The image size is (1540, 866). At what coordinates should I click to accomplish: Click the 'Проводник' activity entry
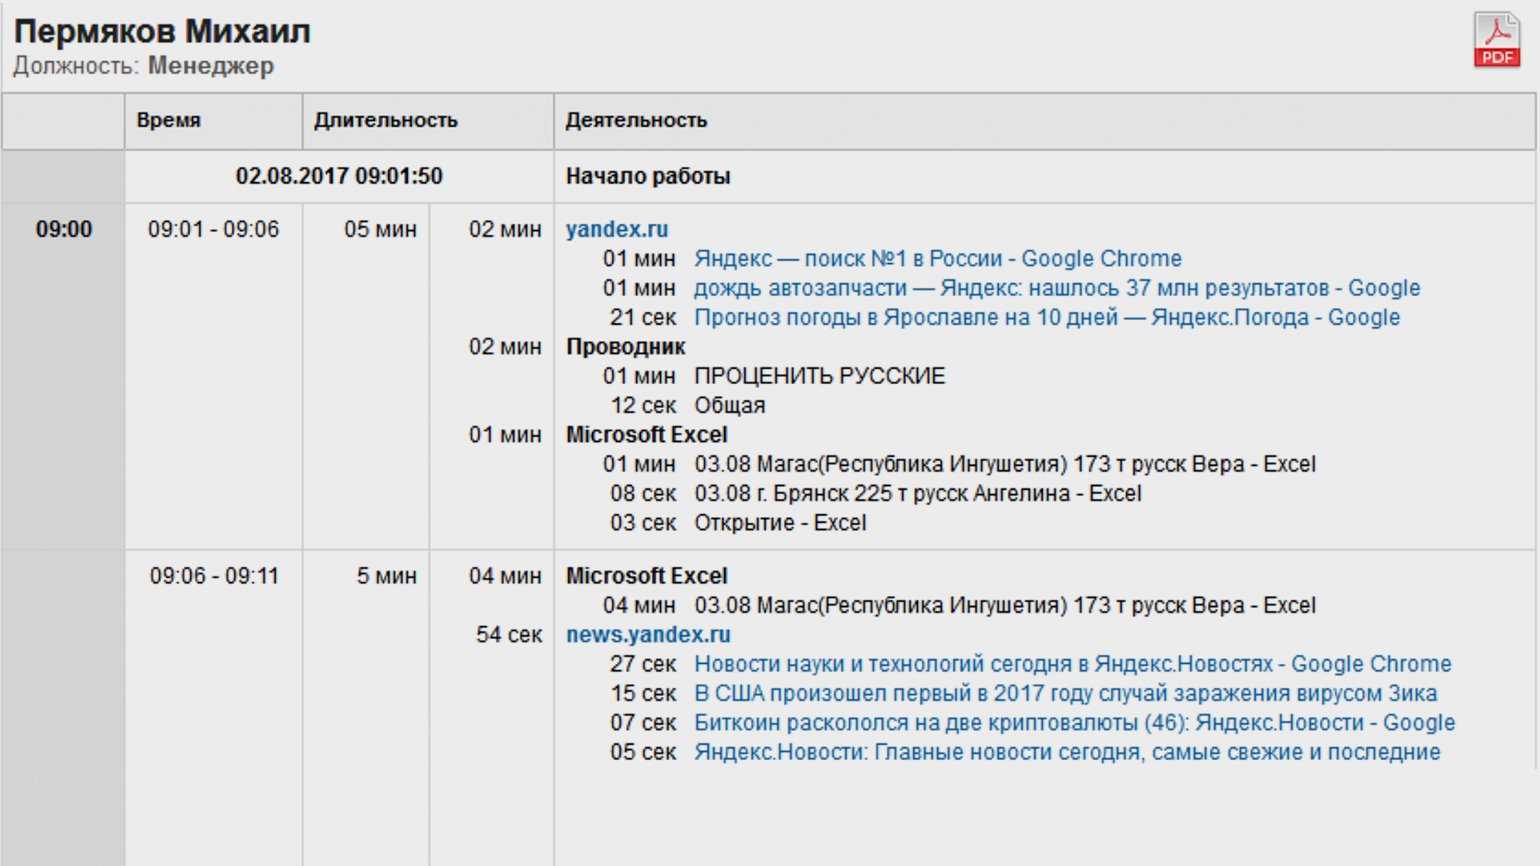625,347
